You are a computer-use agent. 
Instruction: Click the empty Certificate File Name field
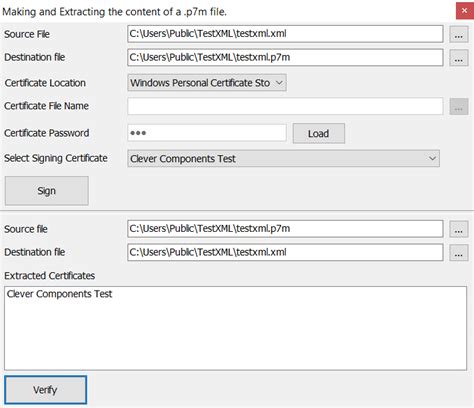click(285, 106)
